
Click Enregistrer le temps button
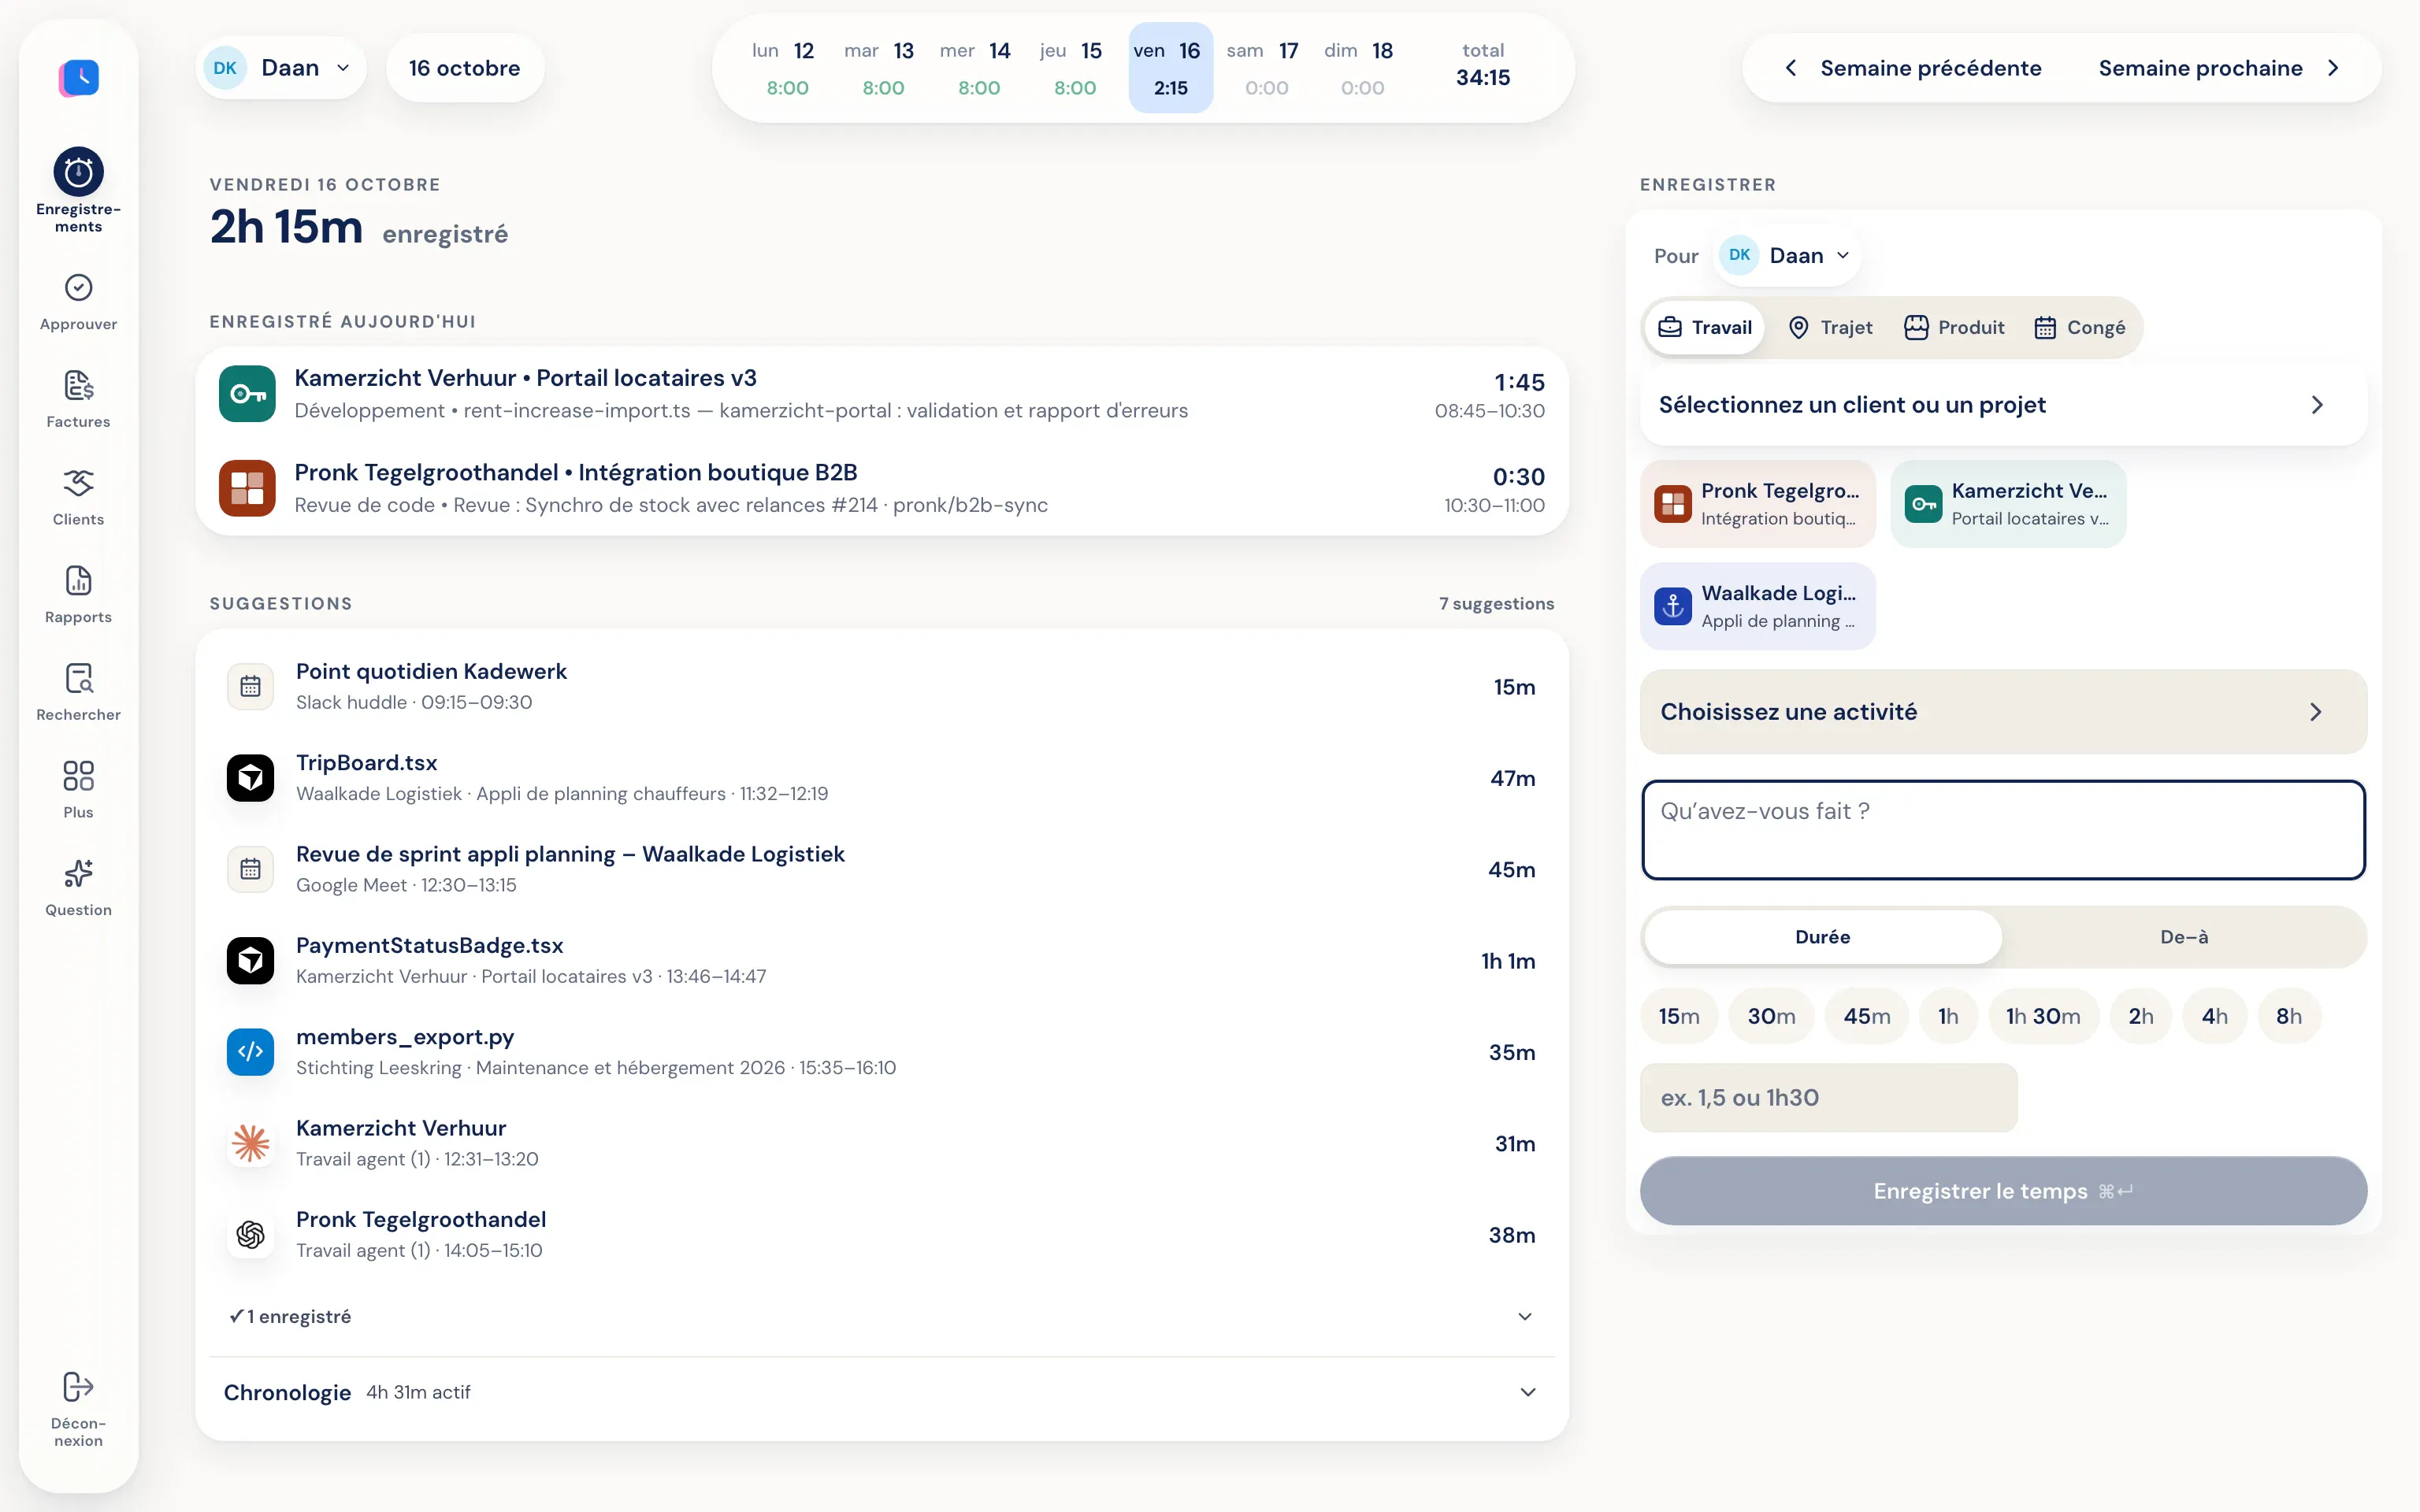[x=2003, y=1191]
